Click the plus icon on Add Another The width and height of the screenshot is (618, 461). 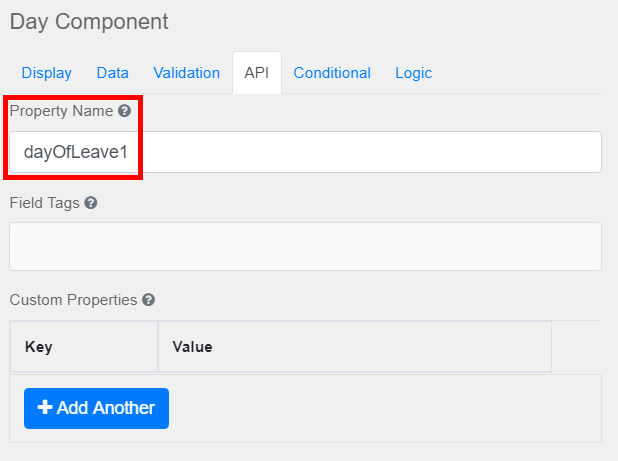click(44, 408)
